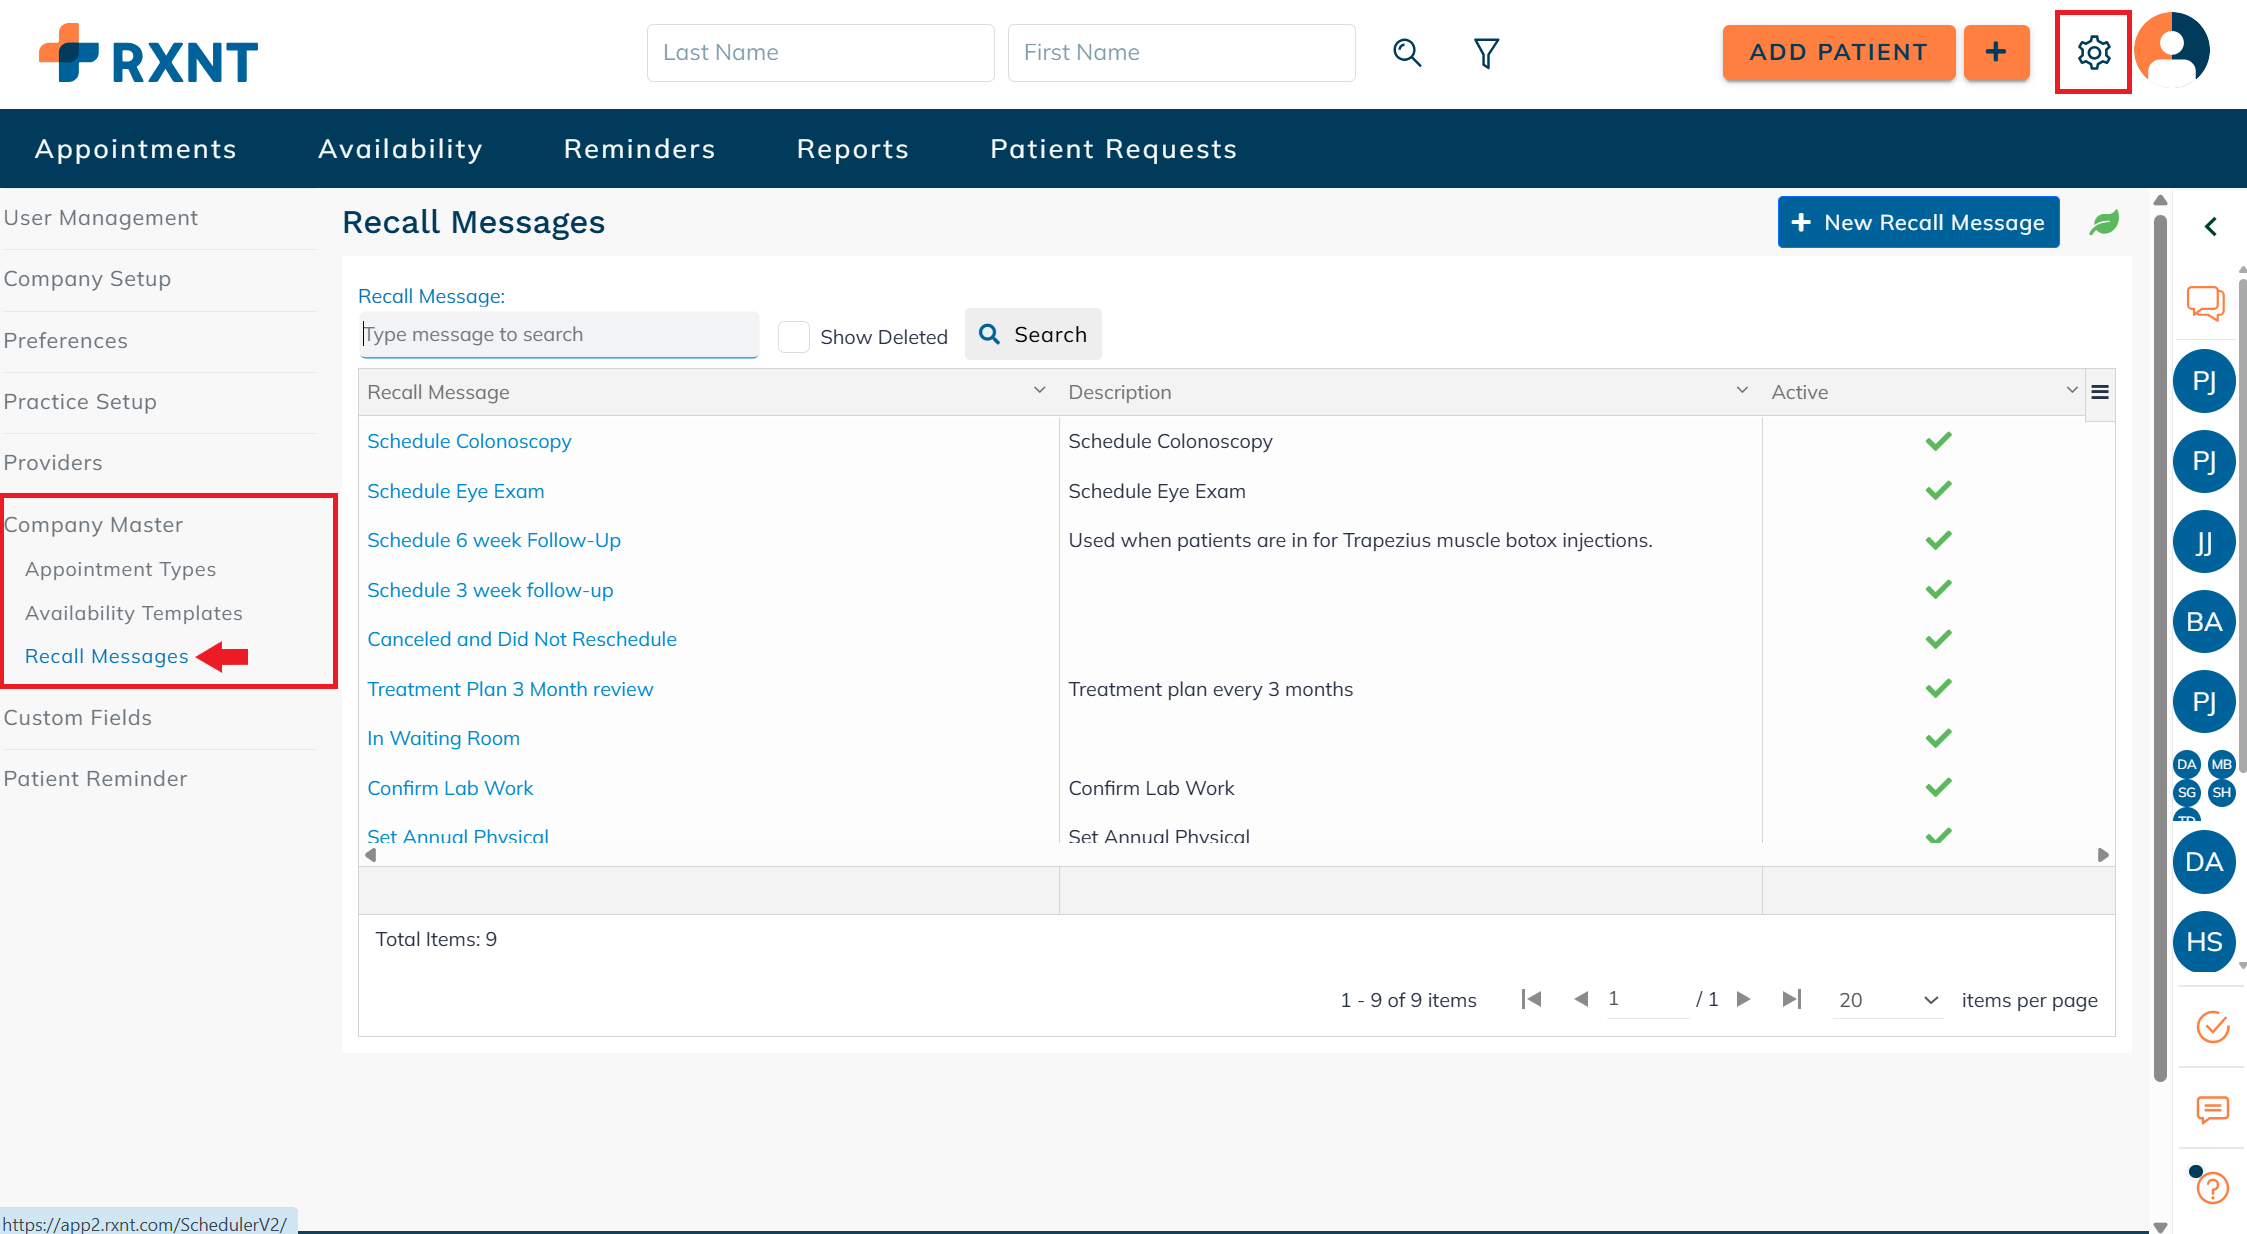Open the Patient Requests menu

click(x=1113, y=149)
